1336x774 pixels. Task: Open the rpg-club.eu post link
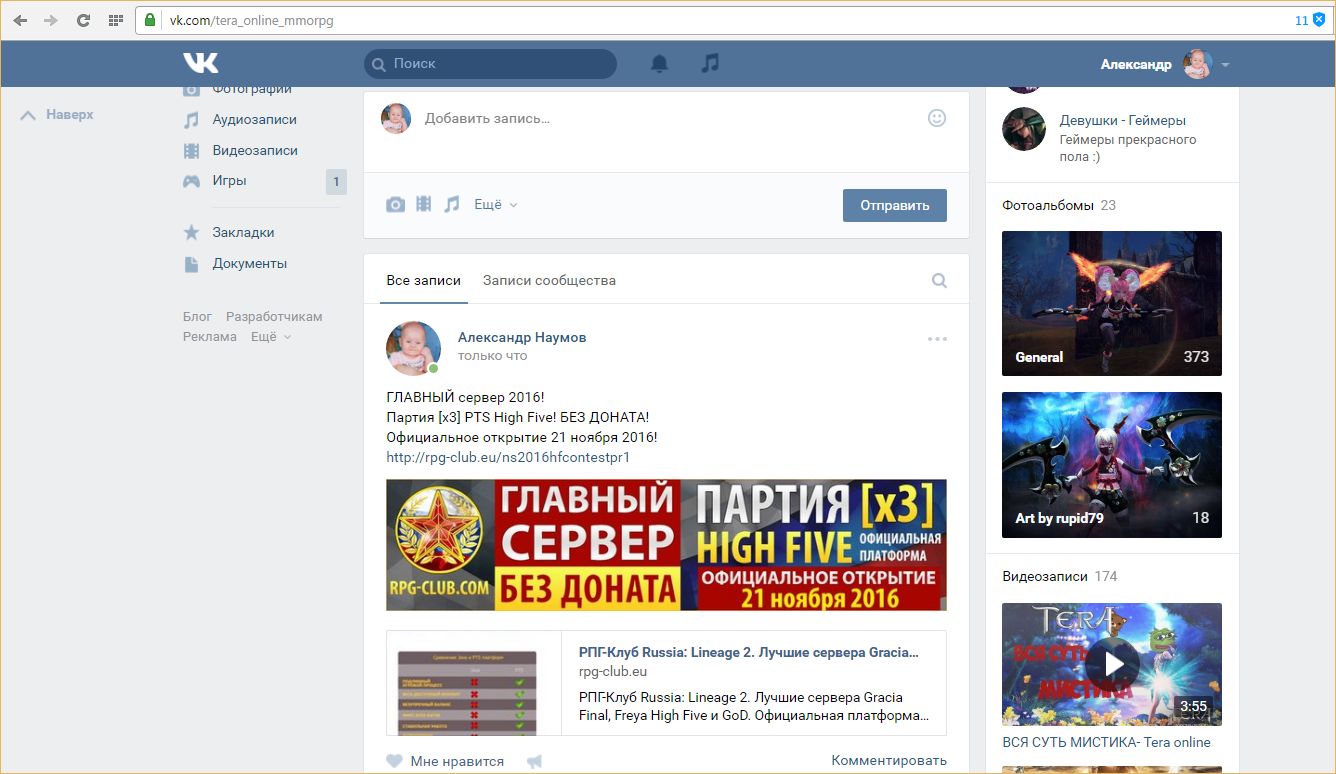pos(508,457)
